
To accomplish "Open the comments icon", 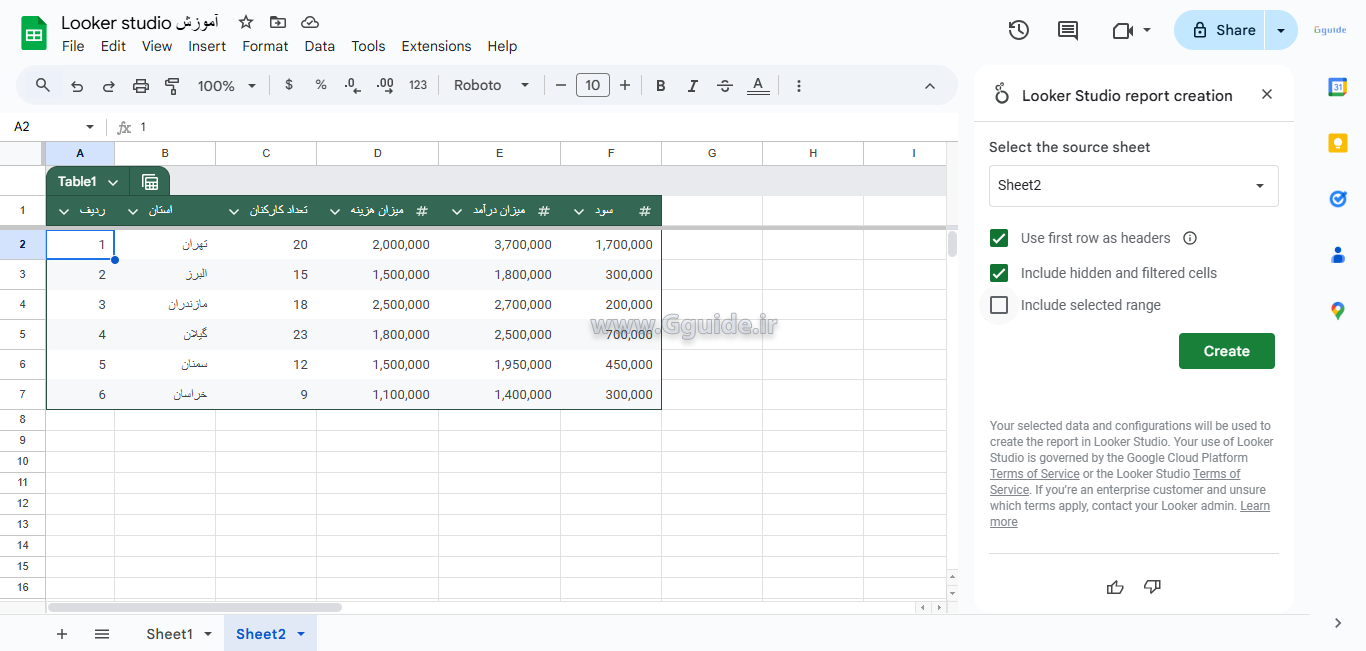I will tap(1068, 30).
